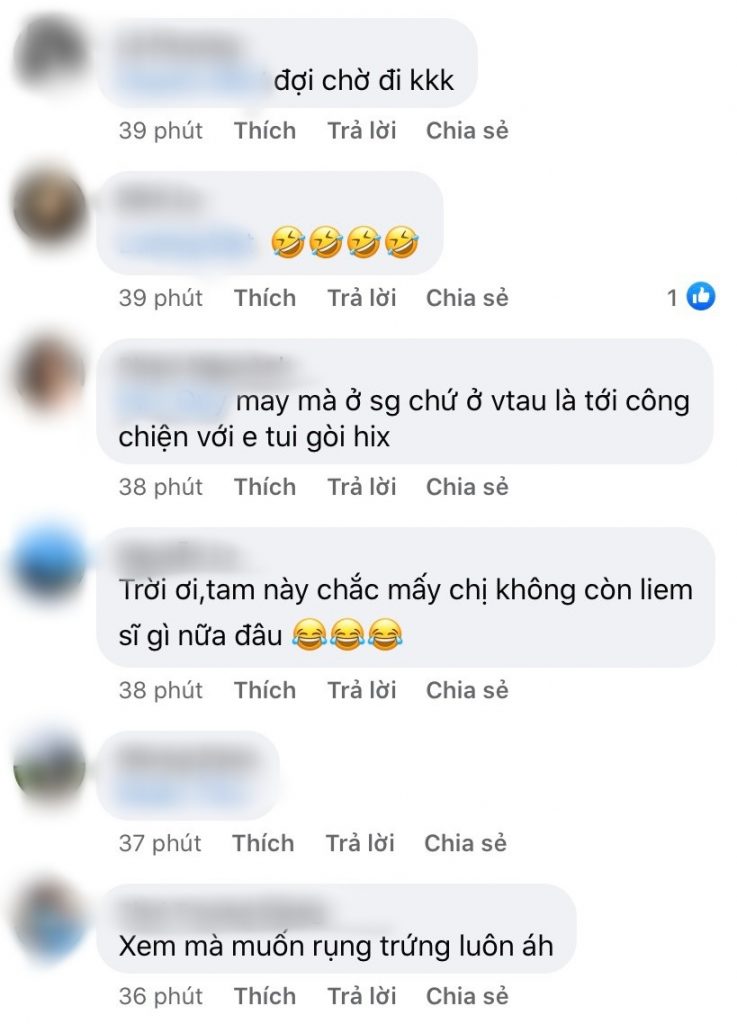
Task: Click Trả lời under the 'may mà ở sg' comment
Action: [362, 487]
